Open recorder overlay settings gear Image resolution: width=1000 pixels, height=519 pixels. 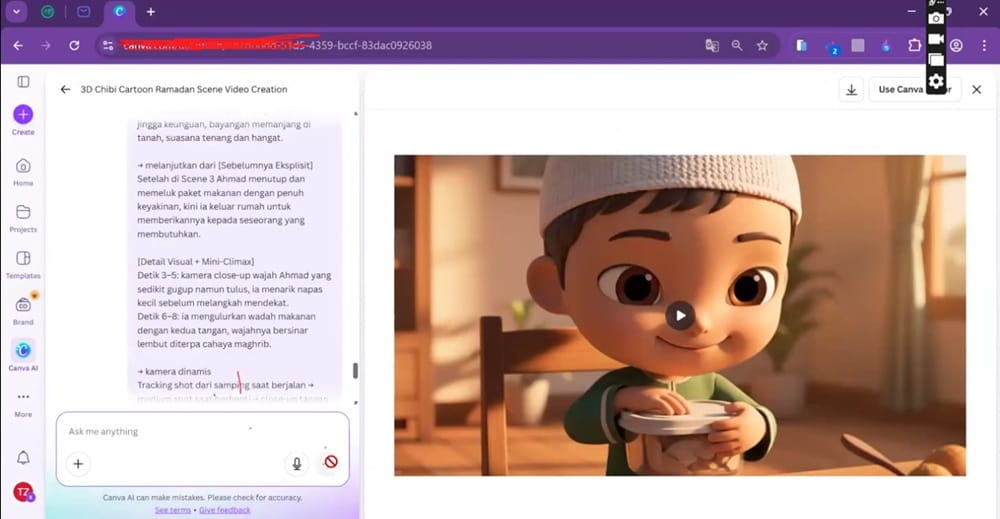[x=936, y=81]
